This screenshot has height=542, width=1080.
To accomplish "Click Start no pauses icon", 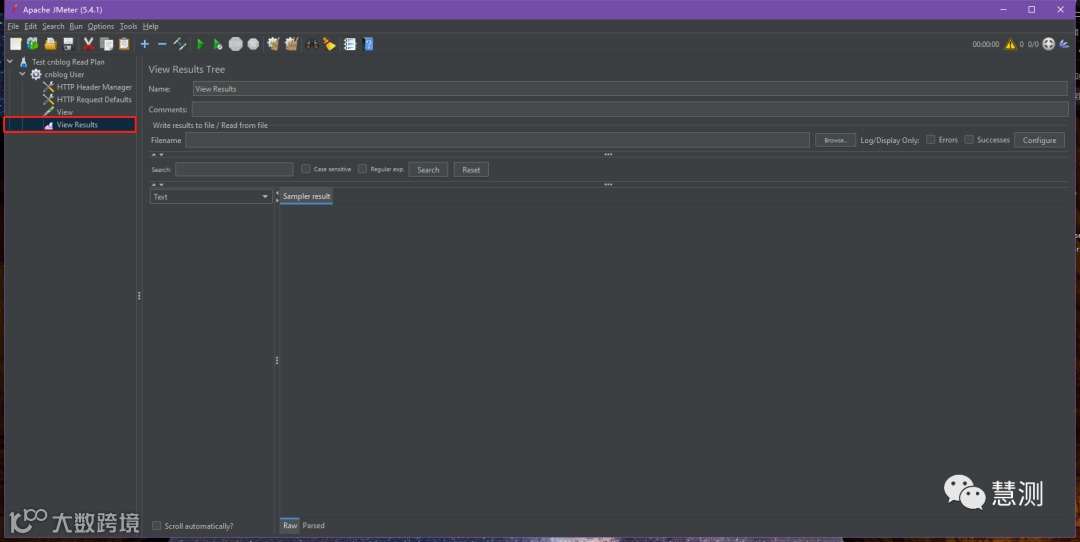I will click(218, 44).
